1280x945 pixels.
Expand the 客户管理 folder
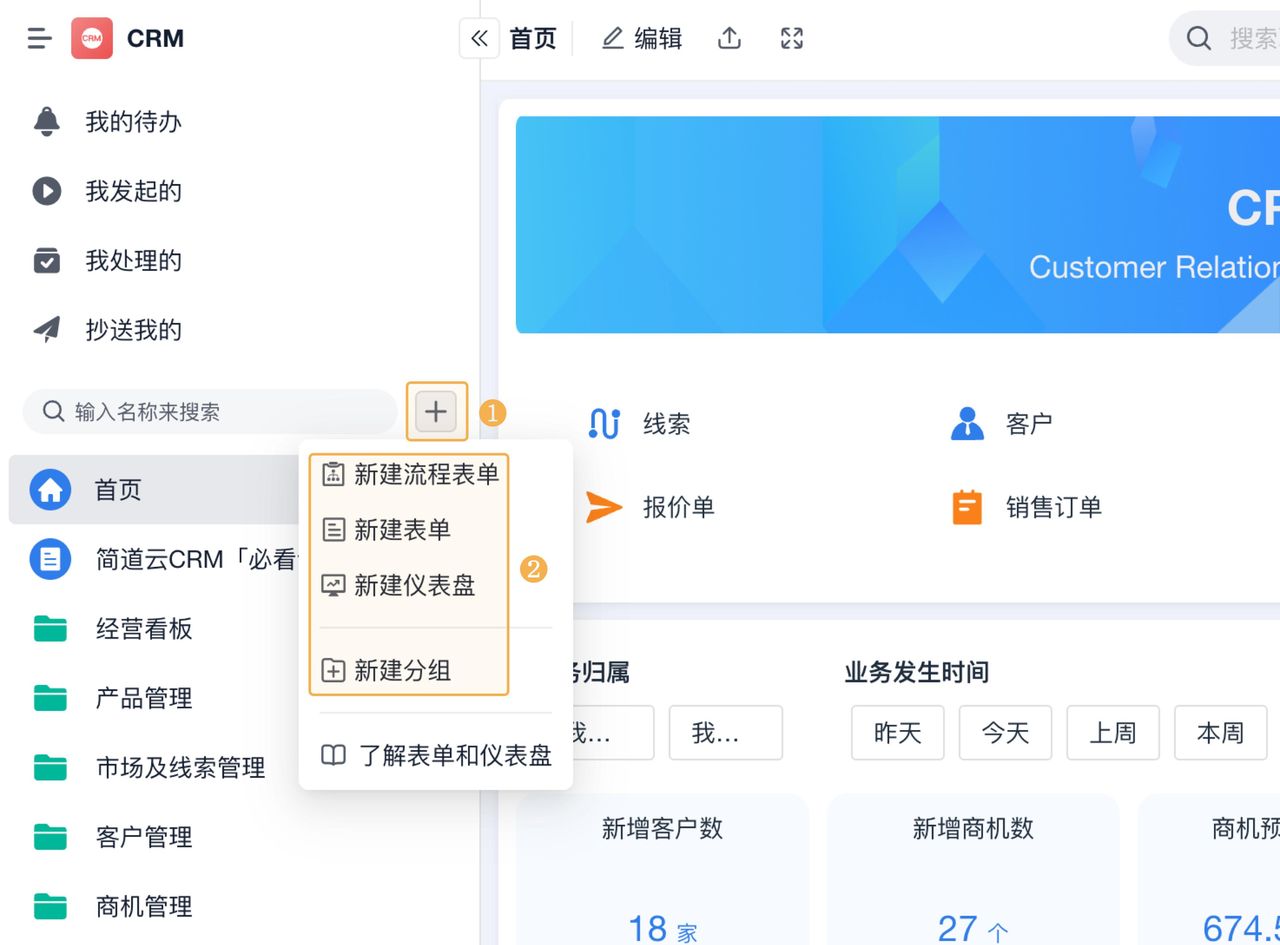pyautogui.click(x=142, y=837)
